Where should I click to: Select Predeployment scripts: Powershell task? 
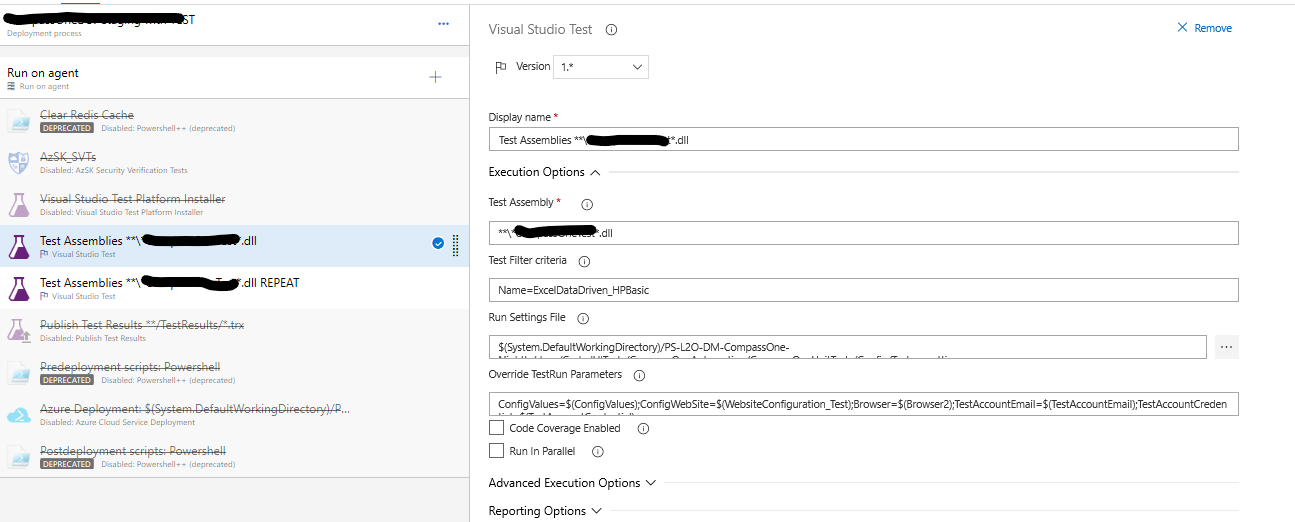click(x=234, y=372)
